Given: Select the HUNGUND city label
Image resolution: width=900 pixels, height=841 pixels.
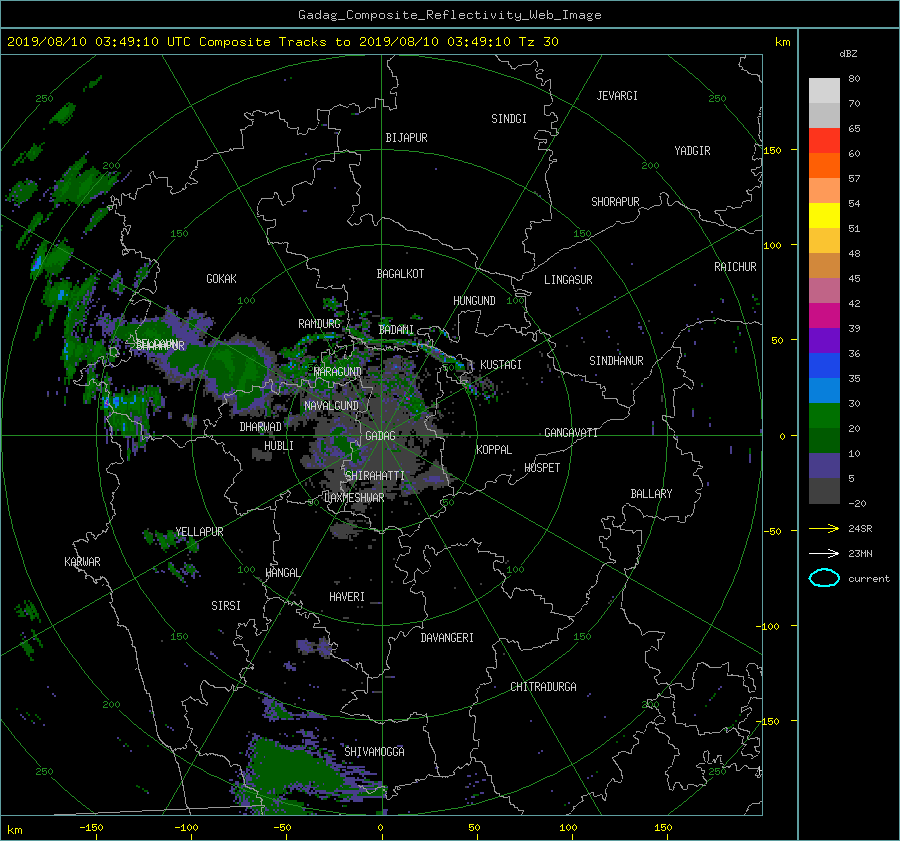Looking at the screenshot, I should [474, 301].
